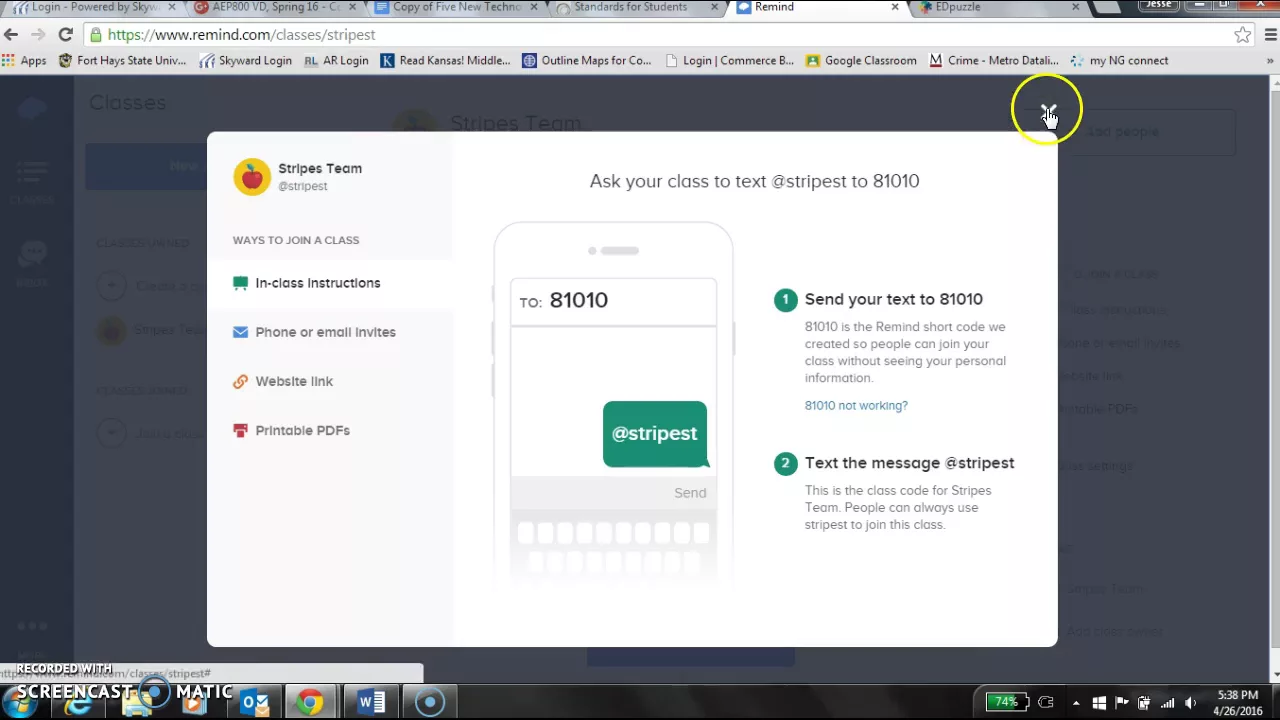
Task: Open Login | Commerce B bookmark
Action: tap(729, 61)
